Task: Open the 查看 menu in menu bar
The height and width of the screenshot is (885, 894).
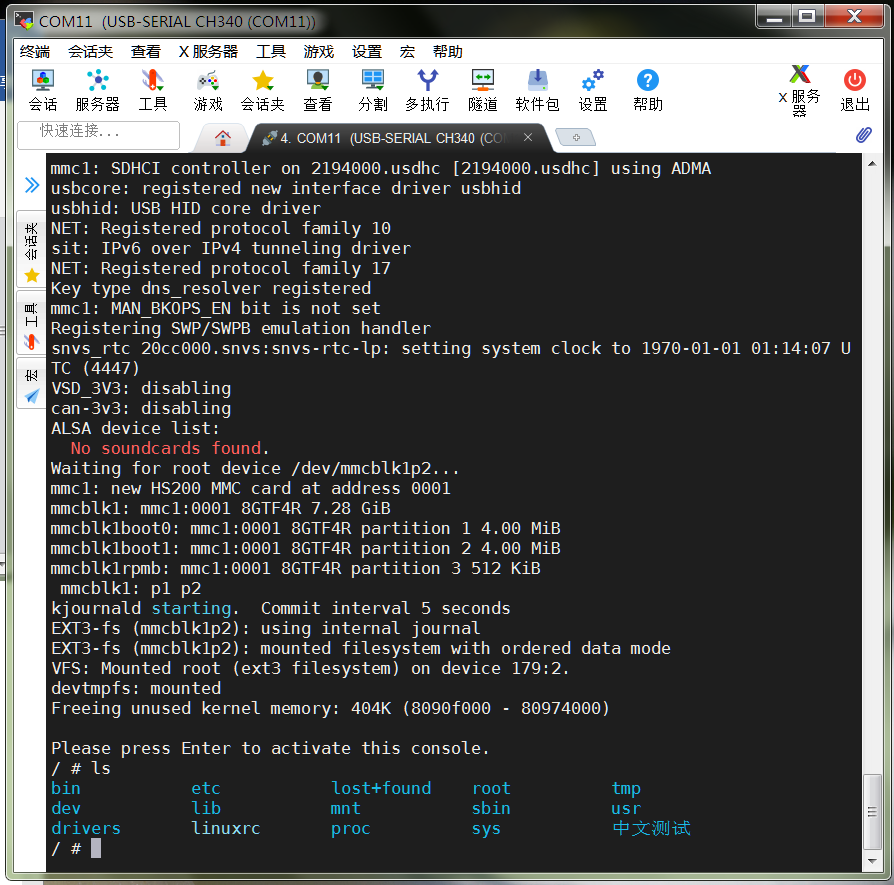Action: click(x=145, y=52)
